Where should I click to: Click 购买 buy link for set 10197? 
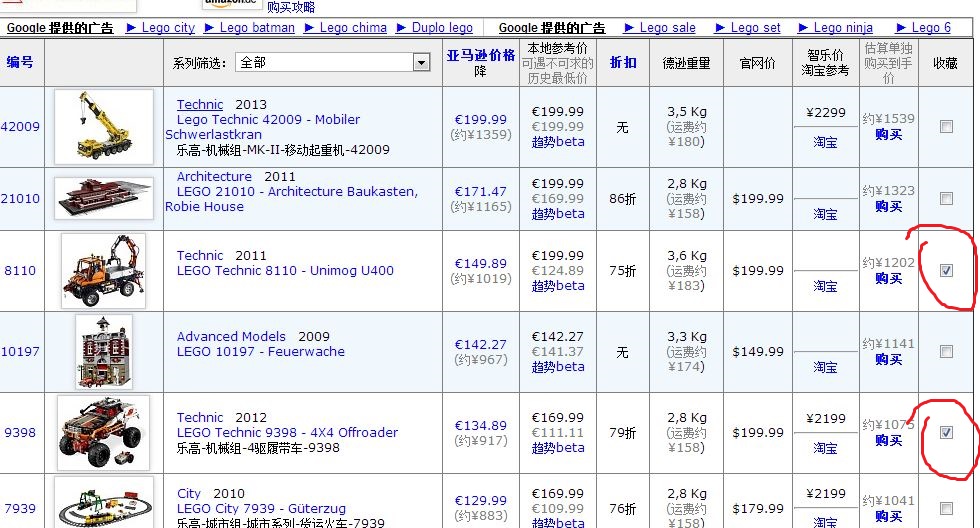[x=888, y=359]
